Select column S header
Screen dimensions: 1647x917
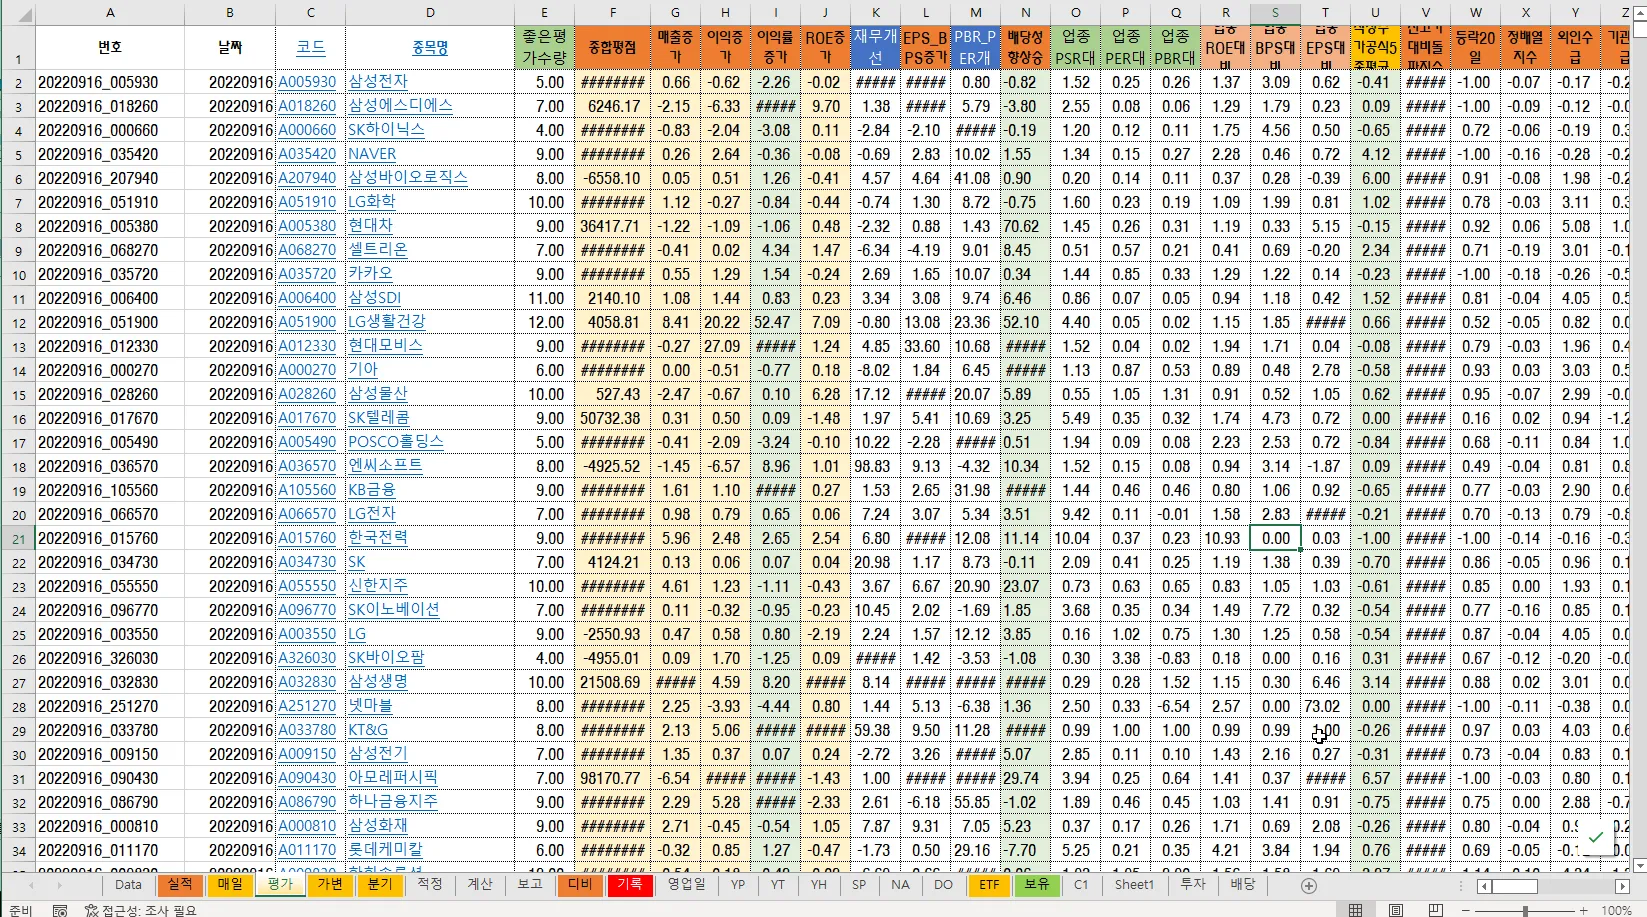[1275, 13]
